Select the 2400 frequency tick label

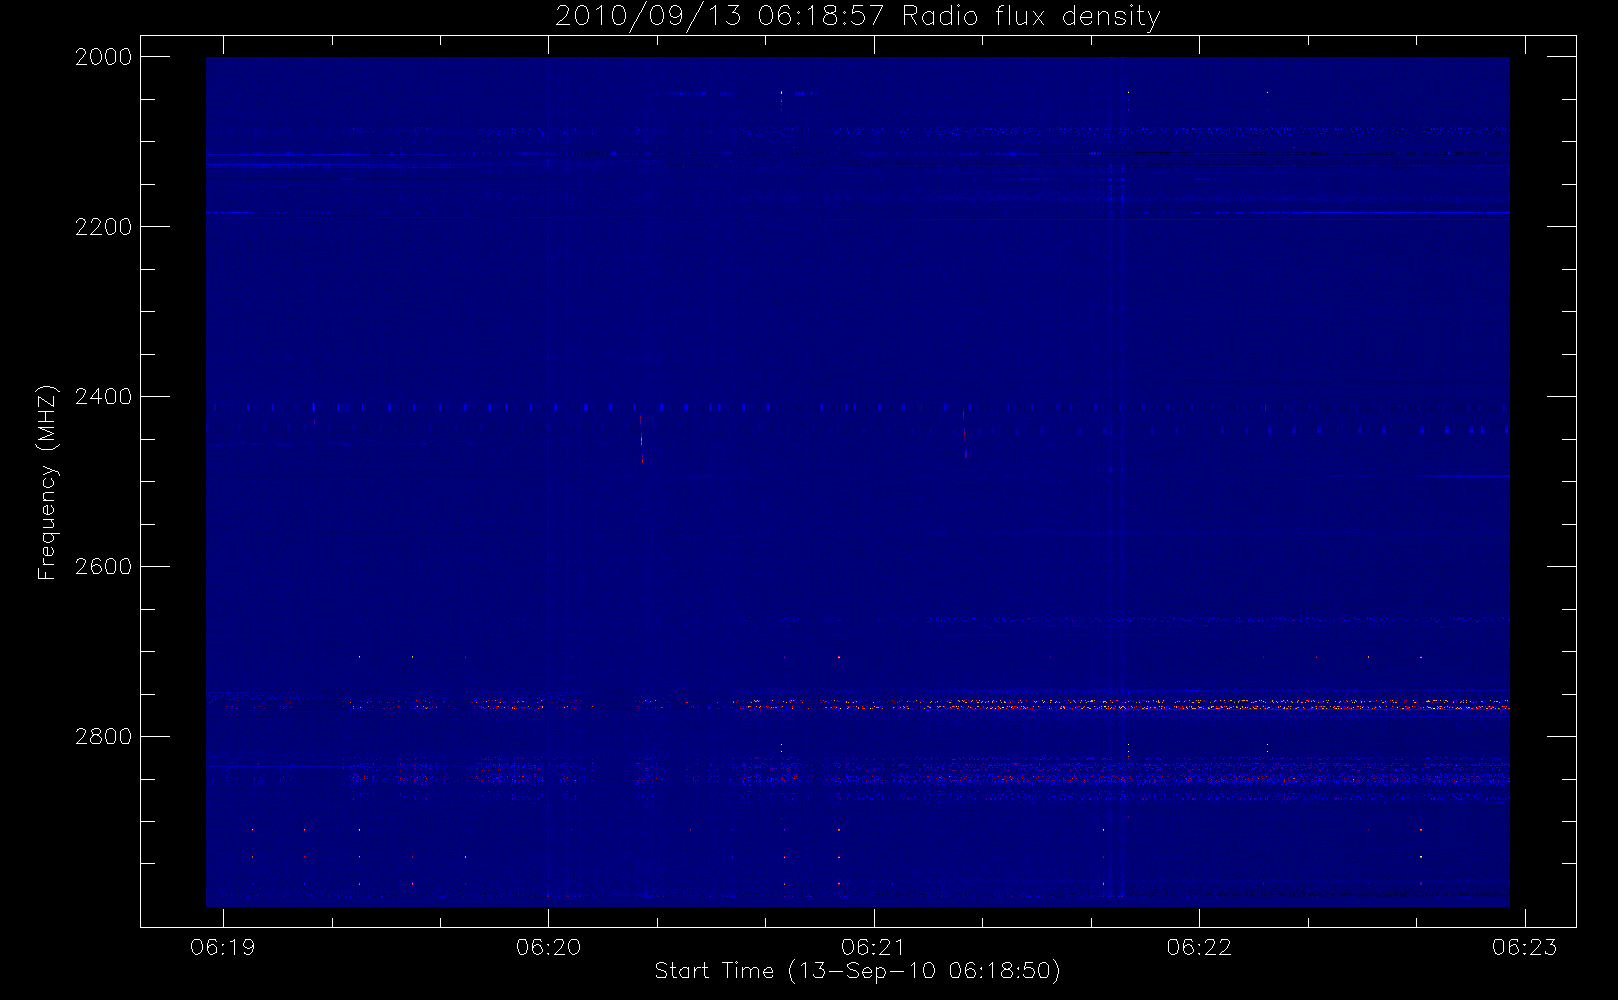point(104,397)
